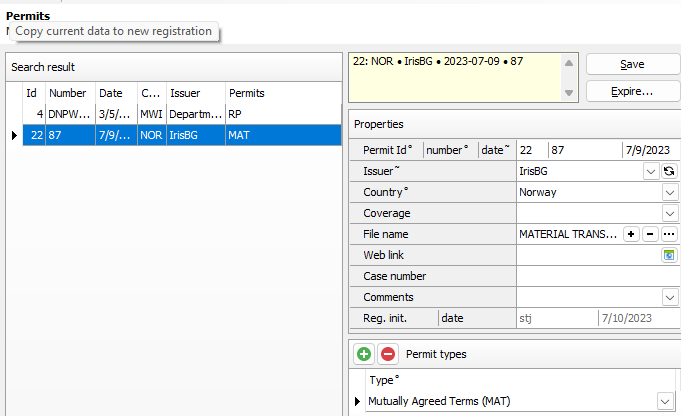Screen dimensions: 681x416
Task: Sort by the Date column header
Action: pyautogui.click(x=116, y=93)
